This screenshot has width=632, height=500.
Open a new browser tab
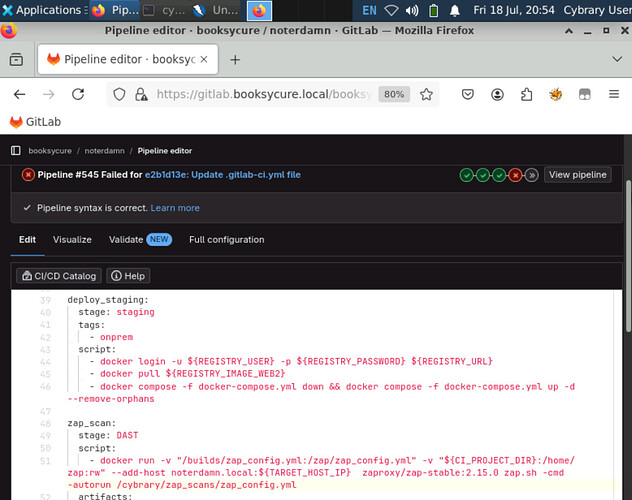pyautogui.click(x=235, y=60)
